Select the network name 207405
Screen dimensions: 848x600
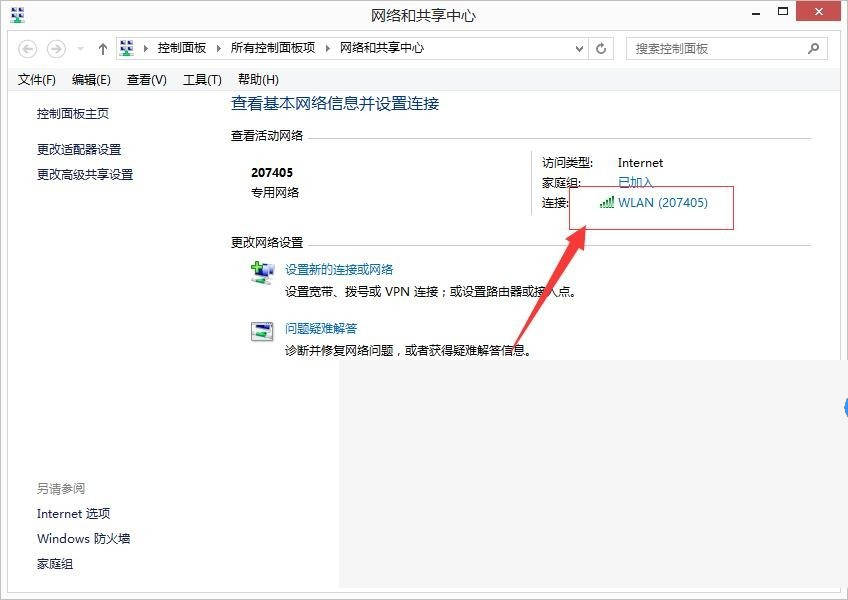pyautogui.click(x=272, y=173)
